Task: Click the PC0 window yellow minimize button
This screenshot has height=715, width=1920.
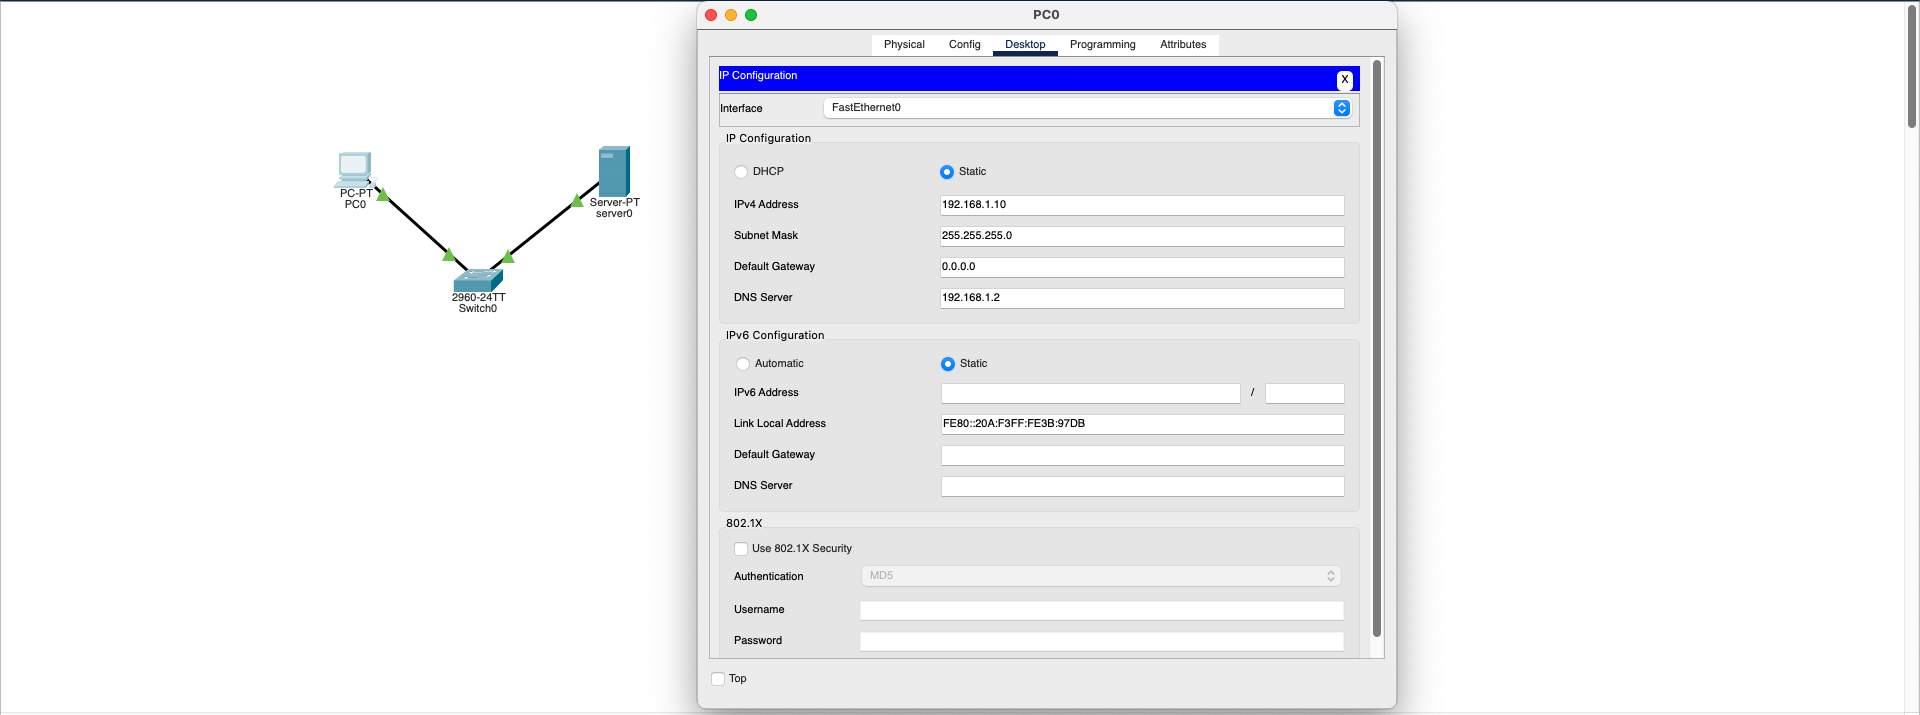Action: 731,15
